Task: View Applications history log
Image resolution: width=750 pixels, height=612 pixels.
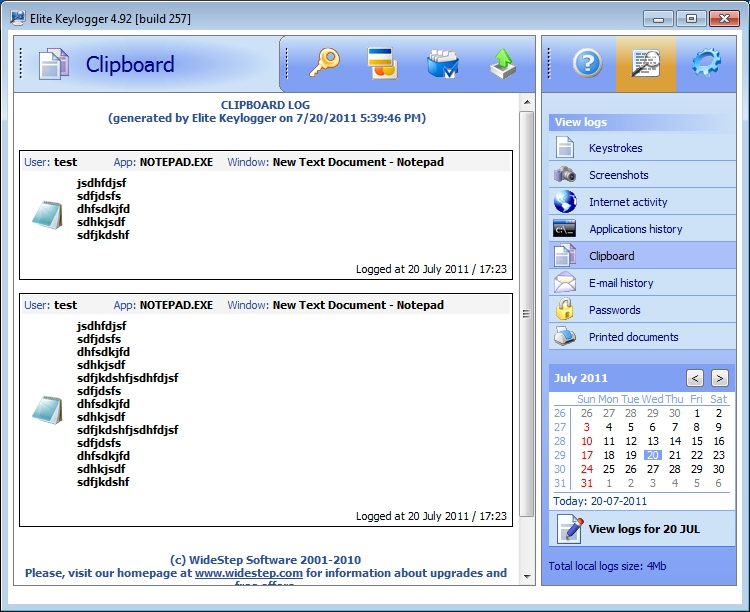Action: click(x=635, y=229)
